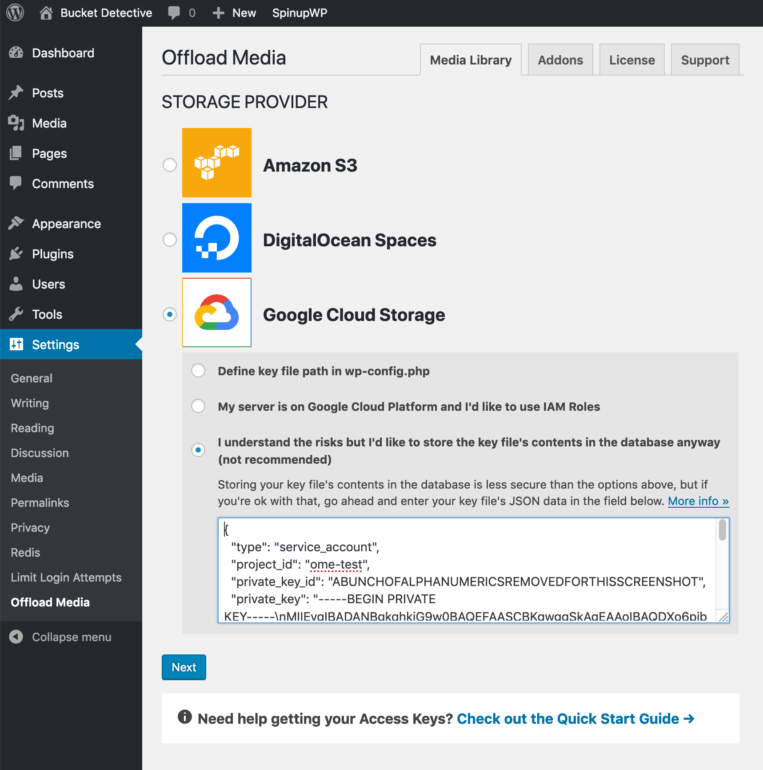Select the Amazon S3 radio button
Image resolution: width=763 pixels, height=770 pixels.
click(x=170, y=165)
